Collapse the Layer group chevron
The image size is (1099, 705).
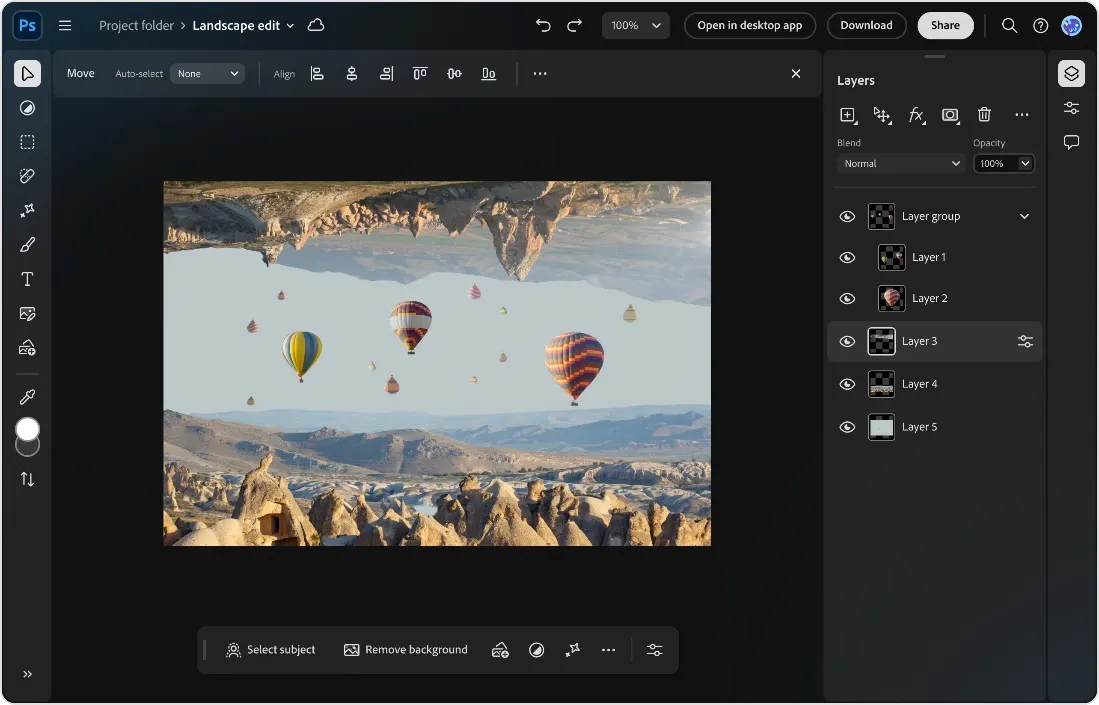pos(1024,216)
